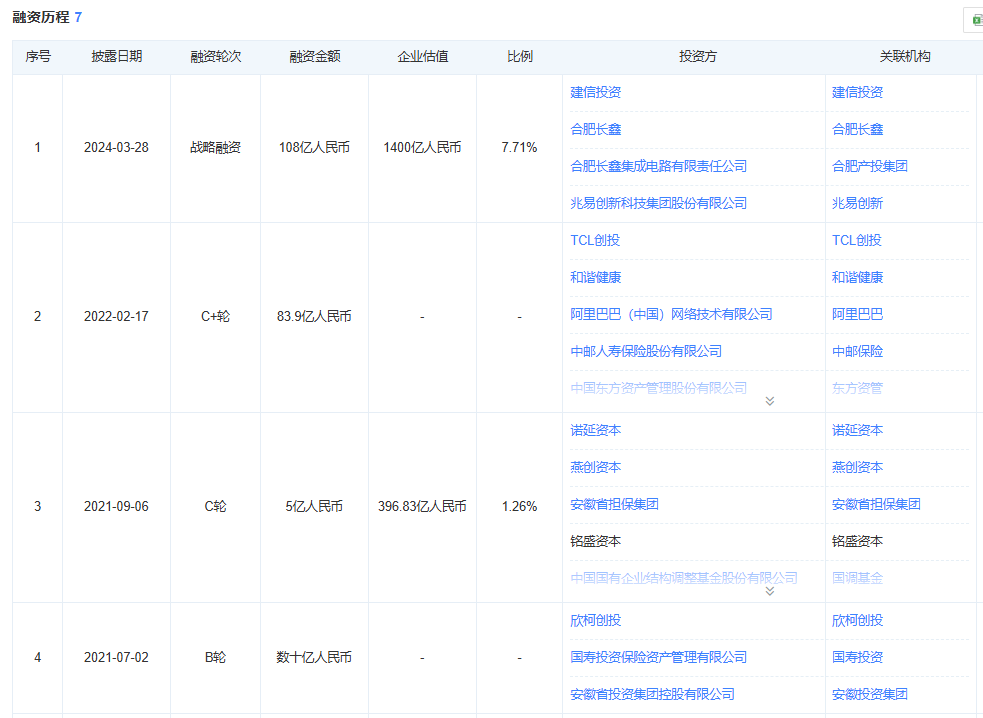
Task: Open 合肥长鑫集成电路有限责任公司 investor link
Action: coord(658,166)
